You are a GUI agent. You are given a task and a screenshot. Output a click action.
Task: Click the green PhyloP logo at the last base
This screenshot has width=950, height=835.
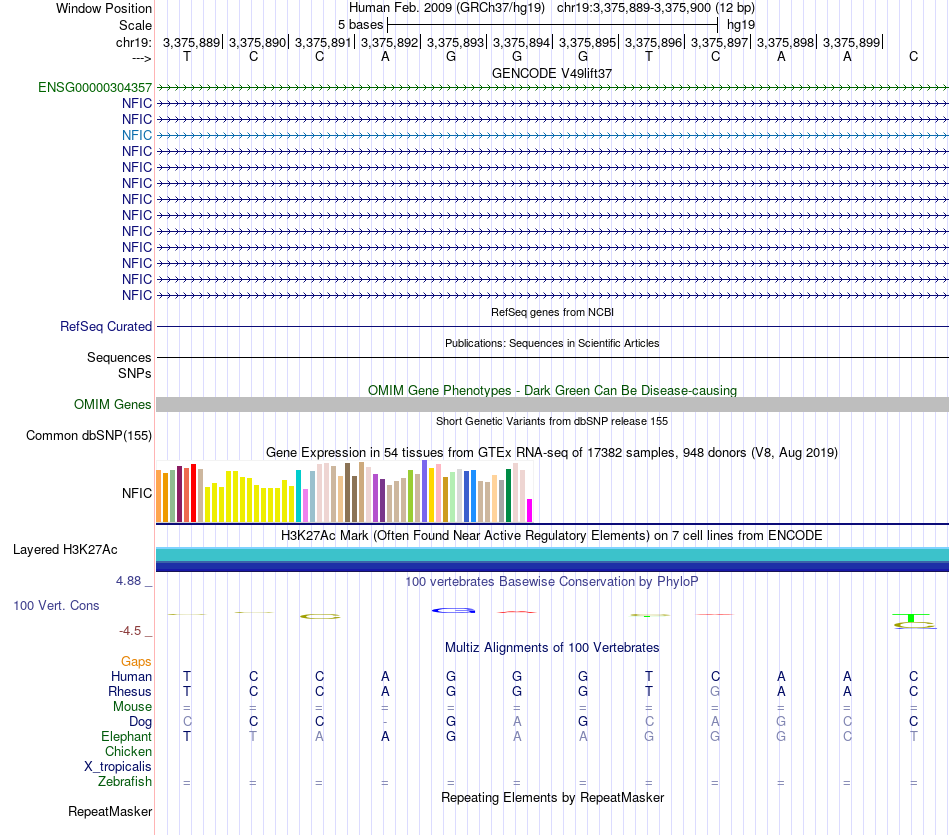911,618
